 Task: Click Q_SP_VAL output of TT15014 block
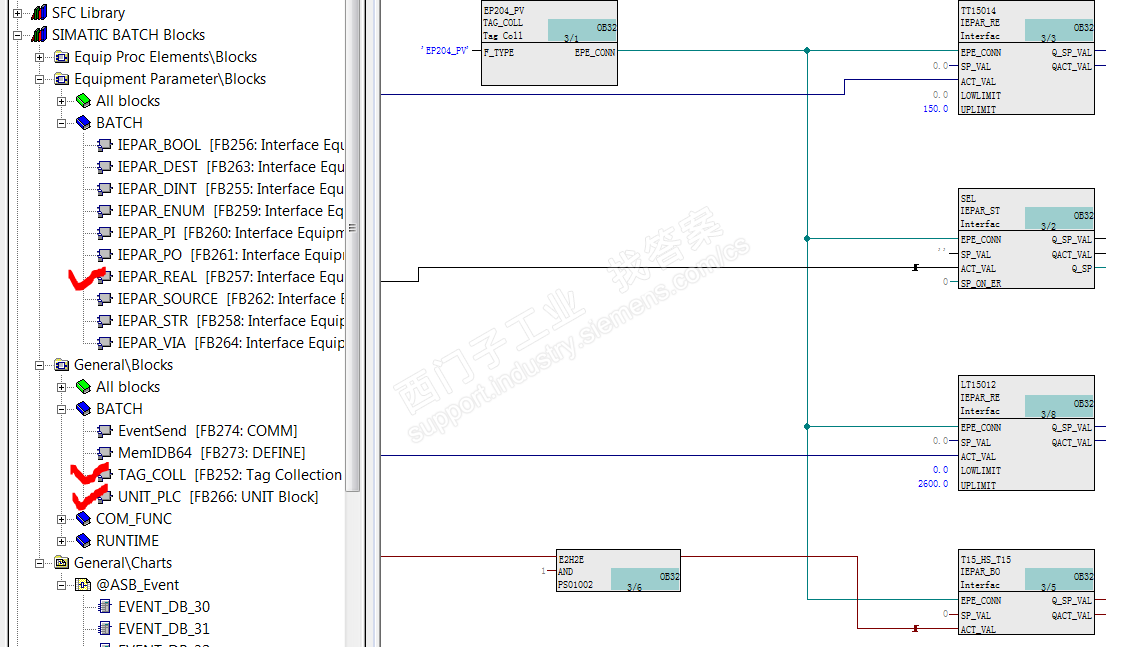(1072, 53)
